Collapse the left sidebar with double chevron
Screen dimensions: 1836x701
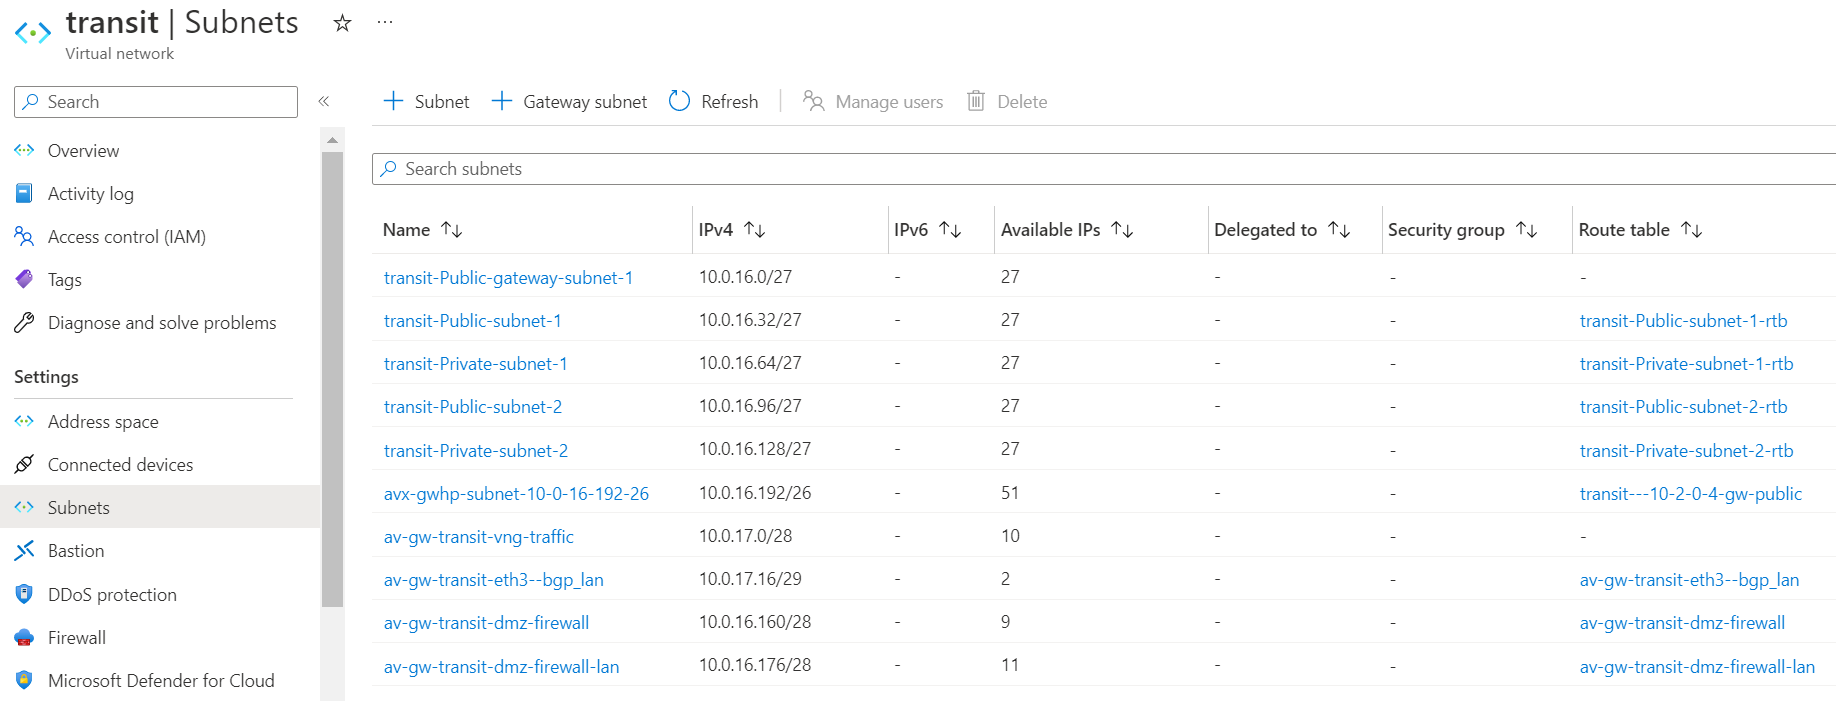click(324, 101)
